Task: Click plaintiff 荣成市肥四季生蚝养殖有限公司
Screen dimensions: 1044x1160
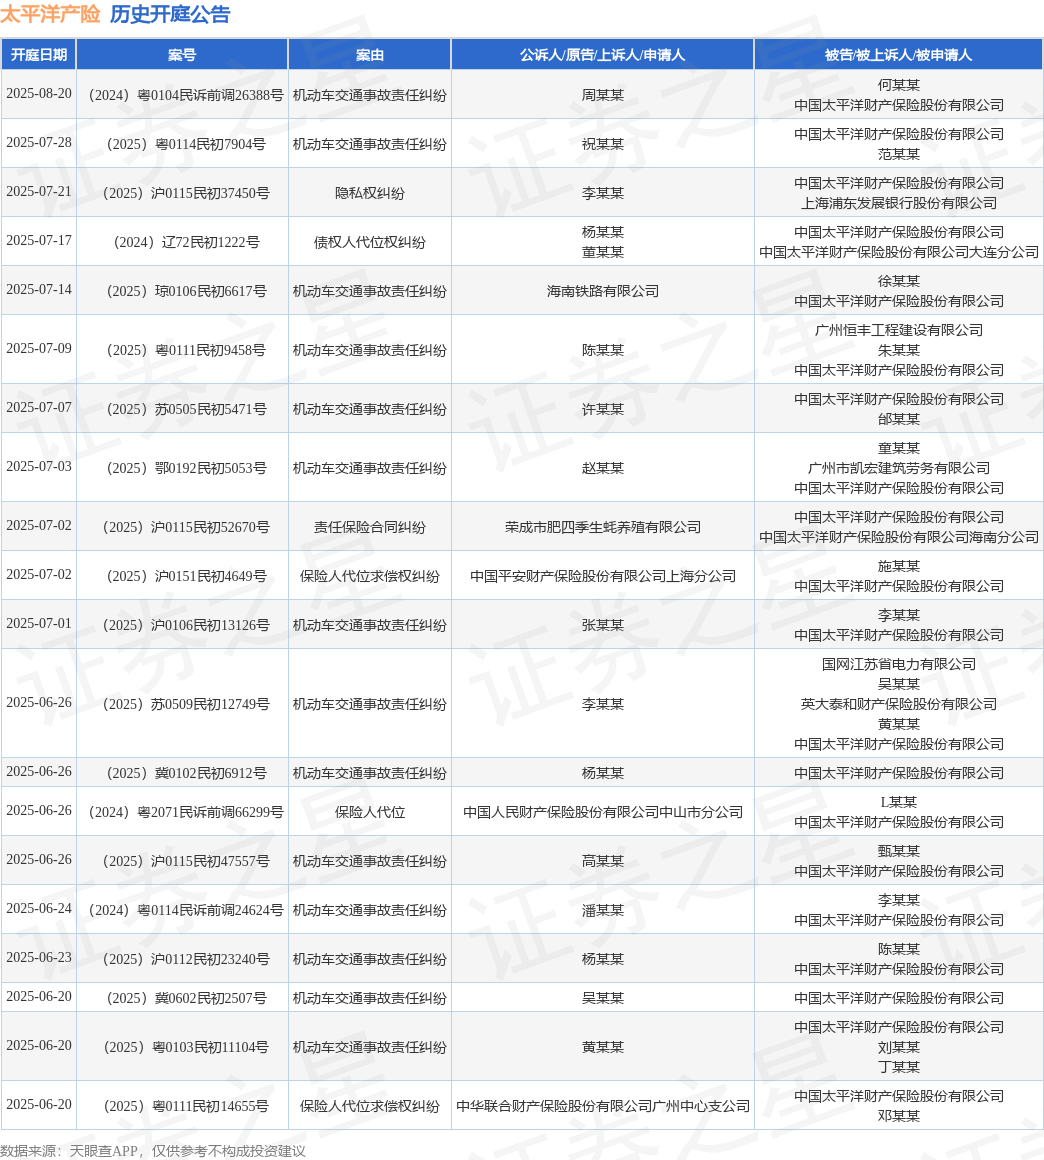Action: tap(602, 527)
